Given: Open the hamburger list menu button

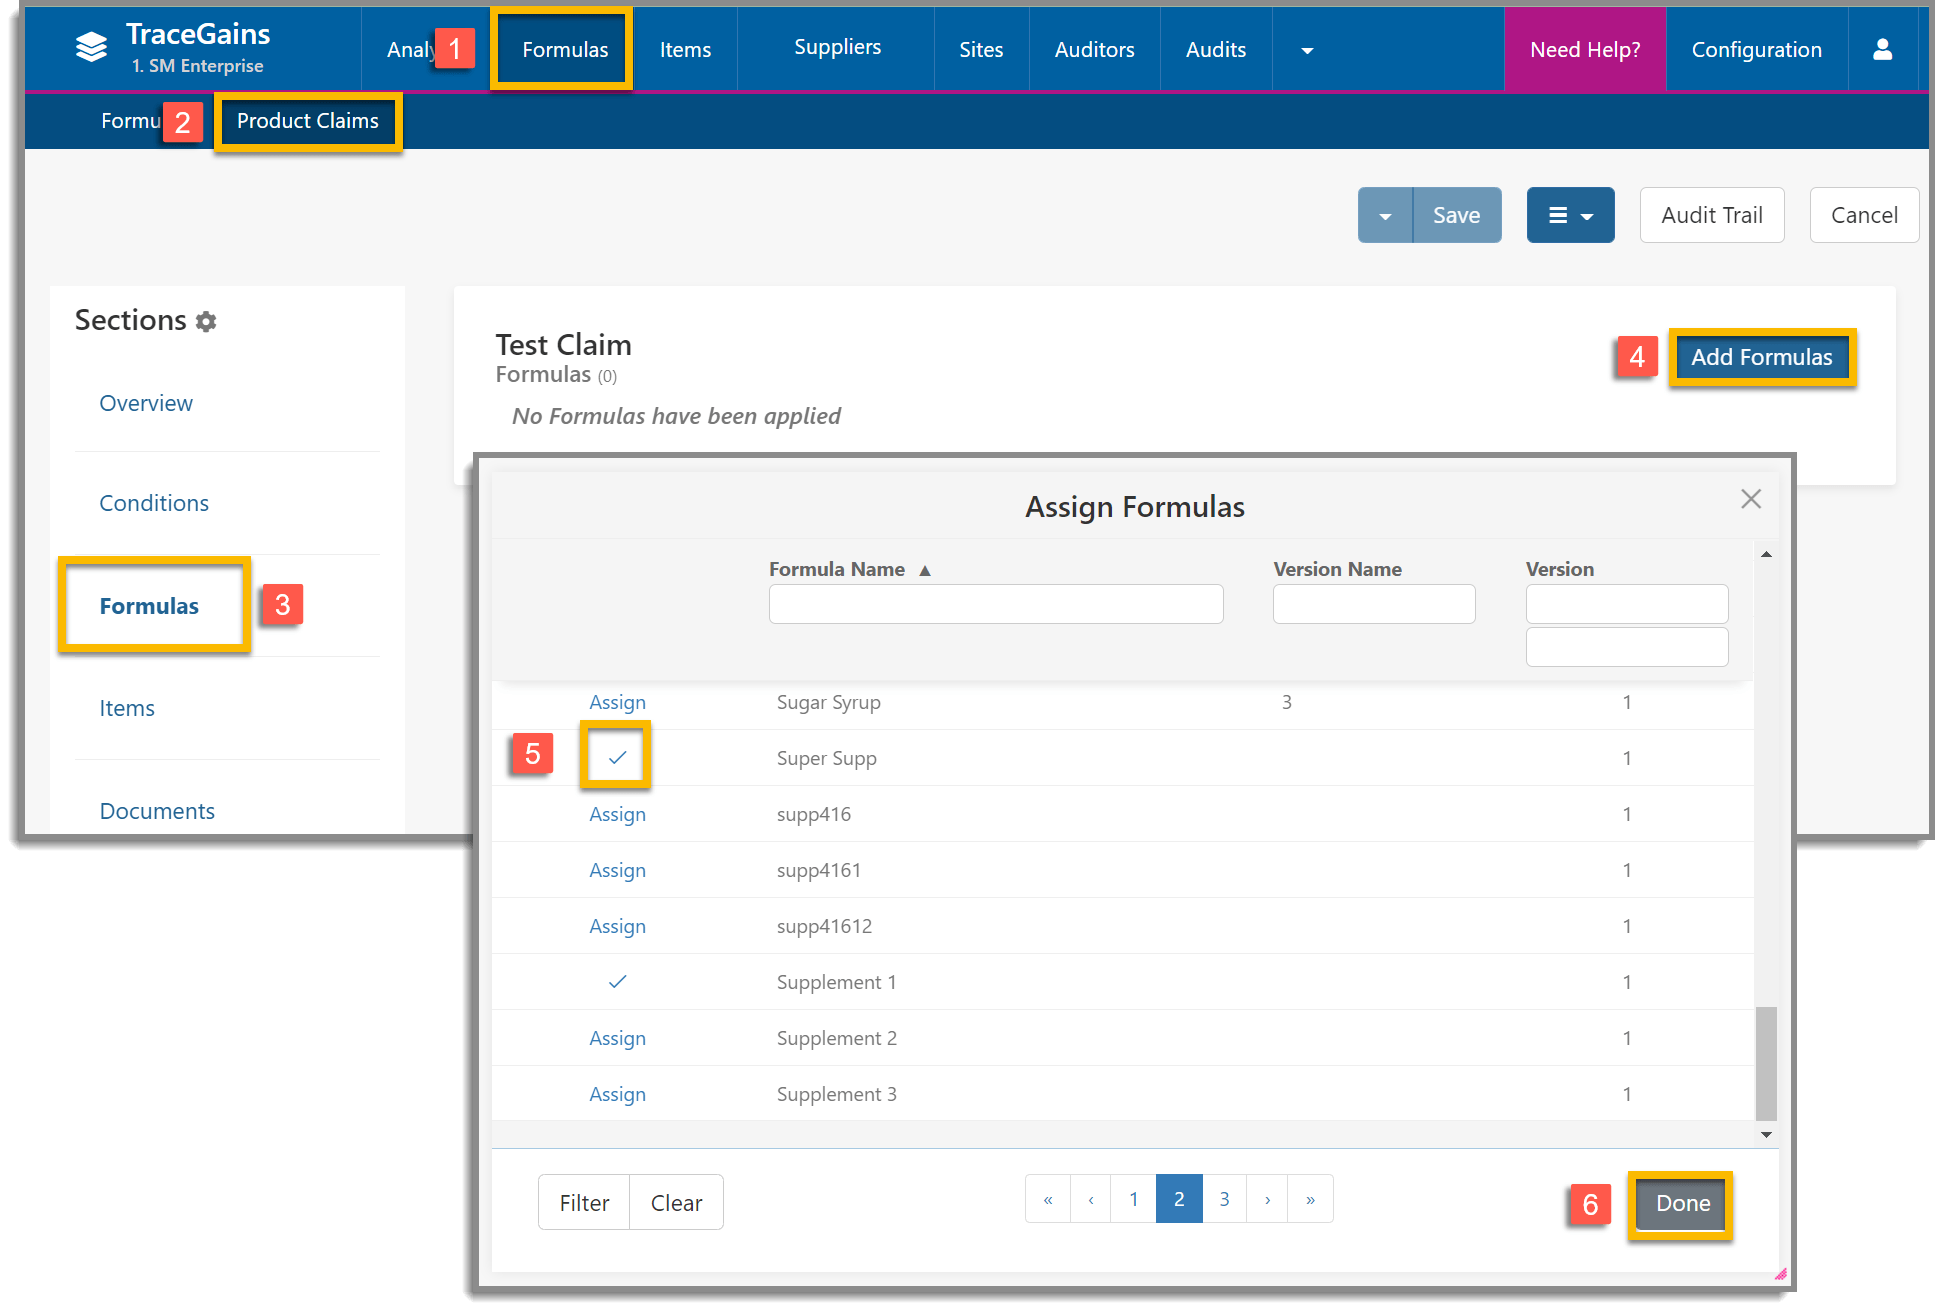Looking at the screenshot, I should [x=1569, y=215].
